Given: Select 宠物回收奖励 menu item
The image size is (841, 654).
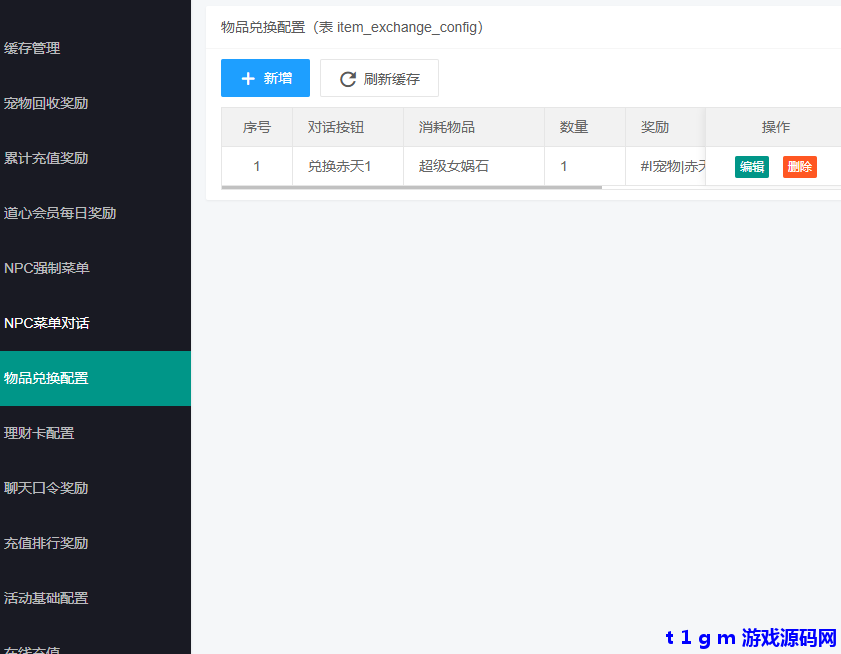Looking at the screenshot, I should point(46,103).
